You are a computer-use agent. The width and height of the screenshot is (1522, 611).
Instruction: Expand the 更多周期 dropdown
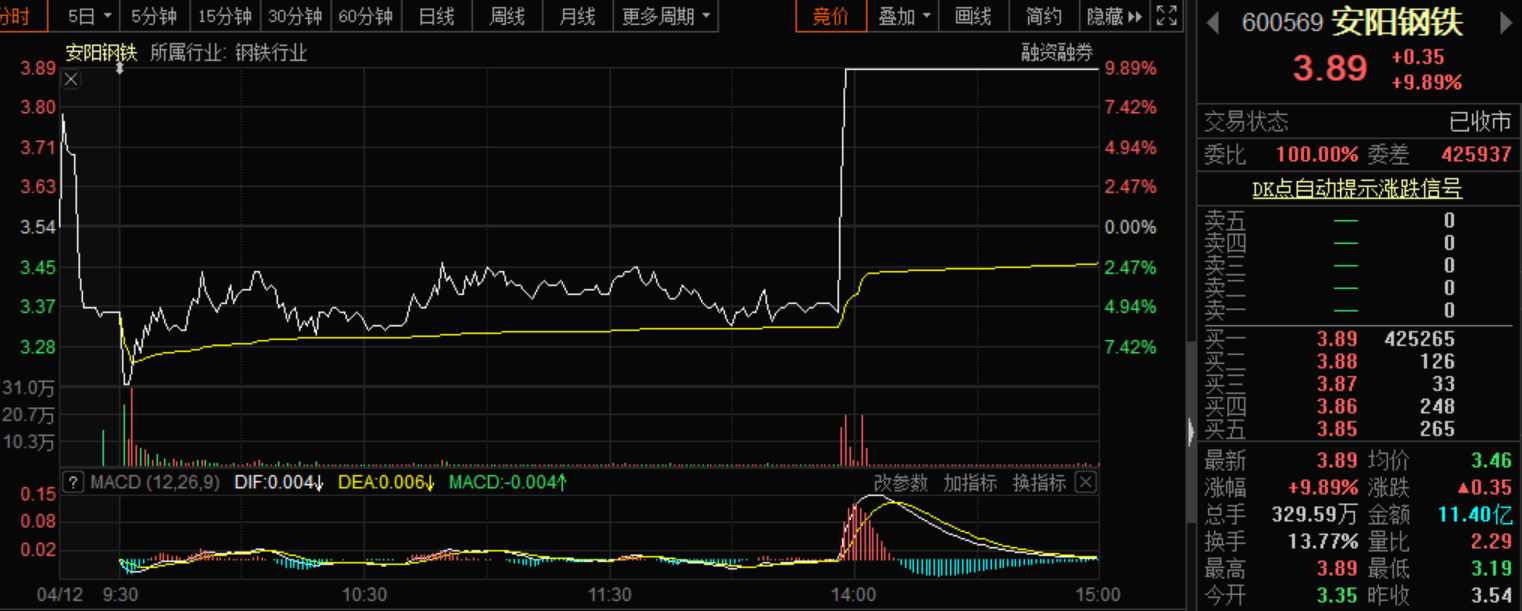[x=667, y=16]
